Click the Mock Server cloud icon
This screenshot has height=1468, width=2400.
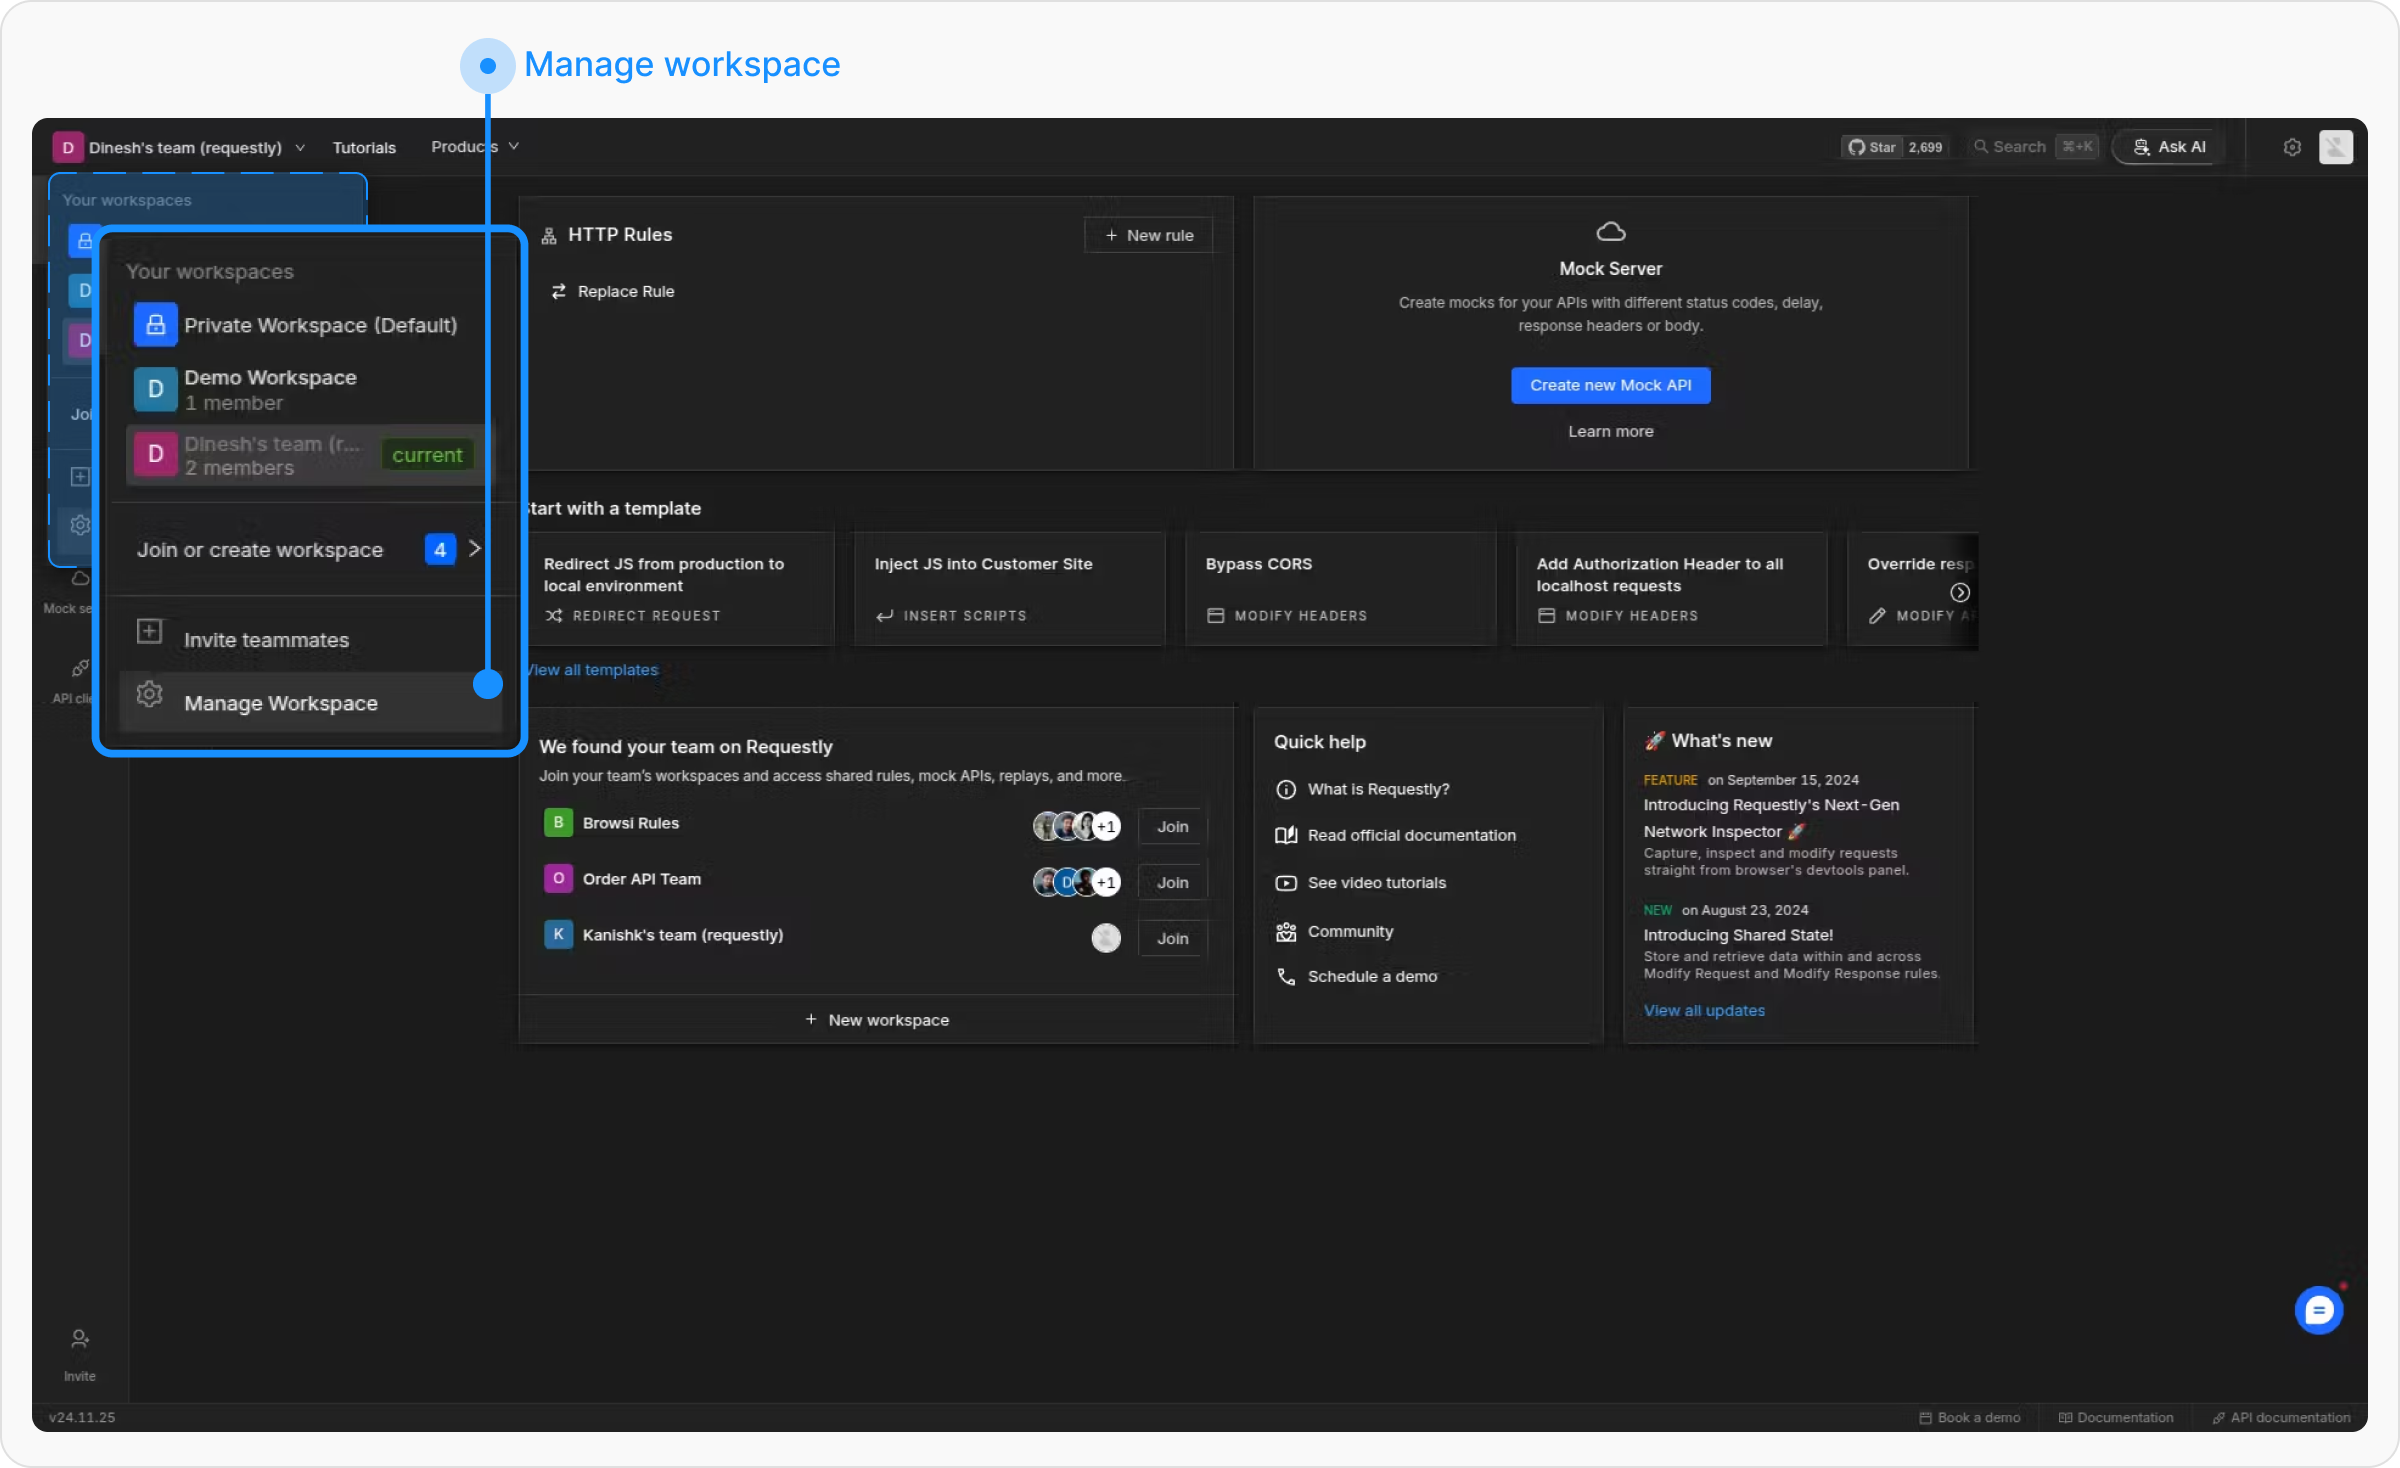pyautogui.click(x=1610, y=232)
